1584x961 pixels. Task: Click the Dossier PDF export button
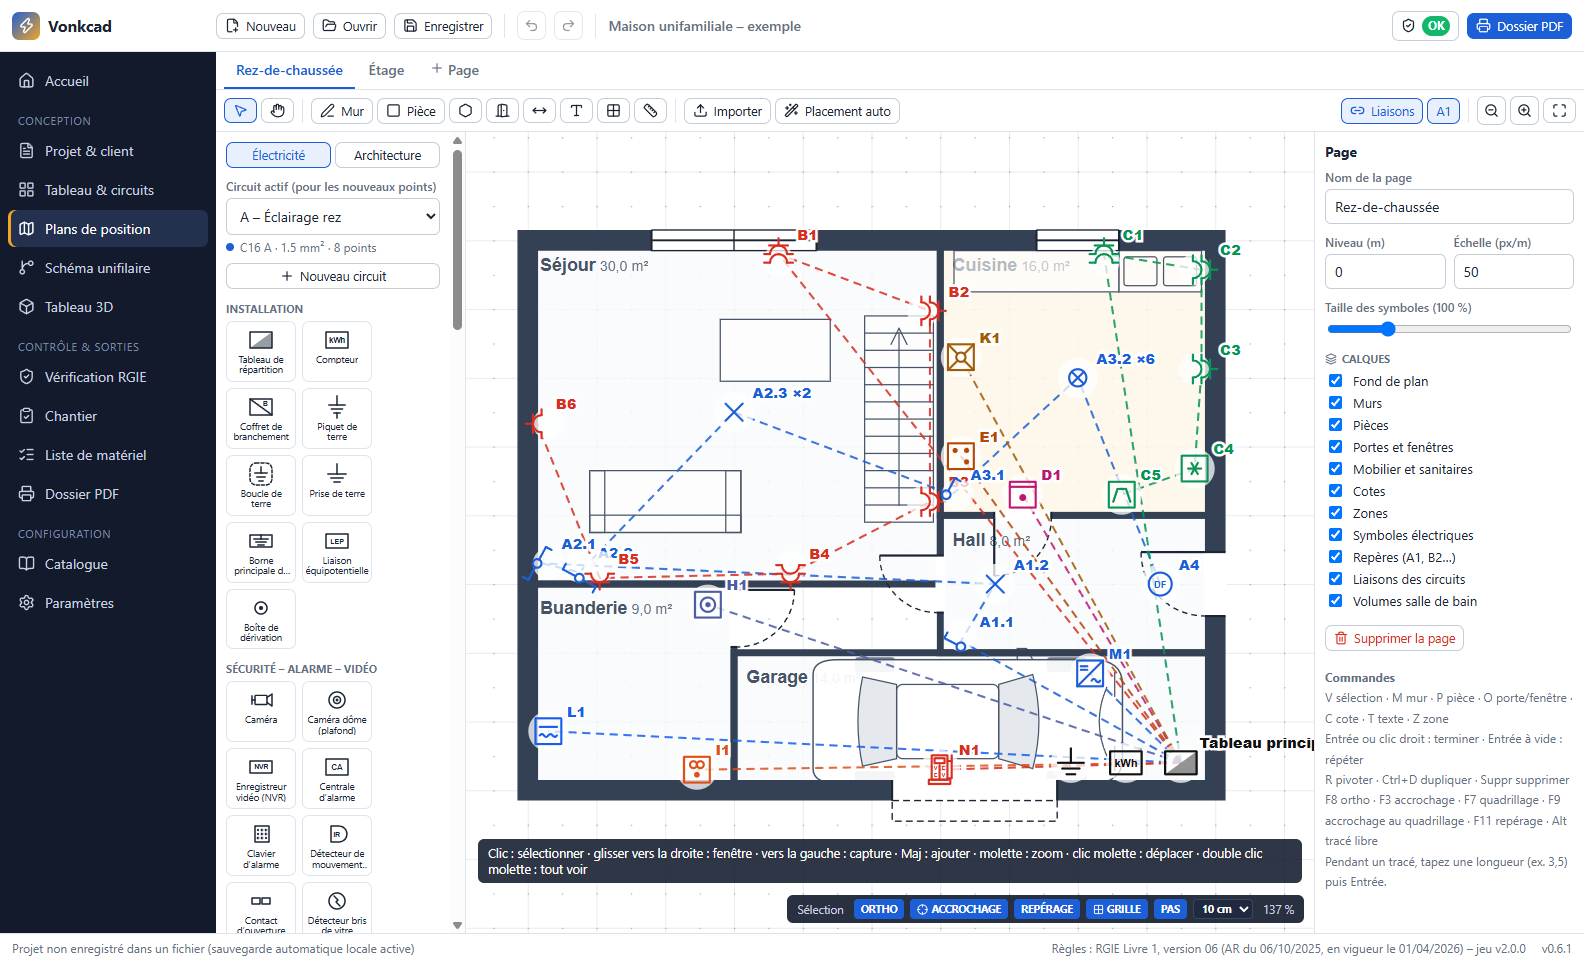click(x=1519, y=26)
